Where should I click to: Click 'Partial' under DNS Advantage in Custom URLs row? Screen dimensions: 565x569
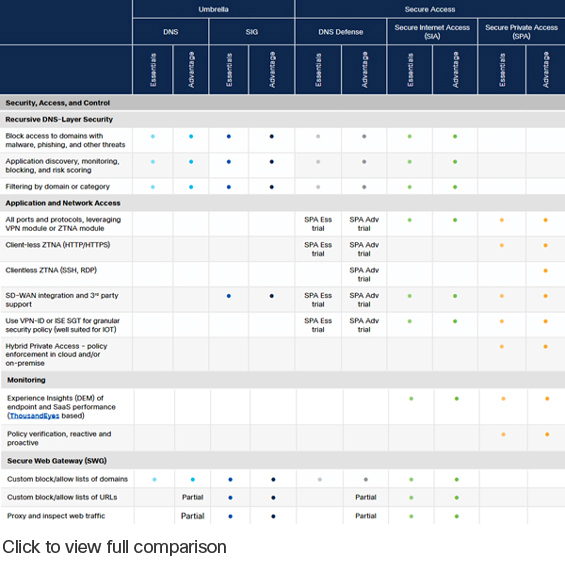click(x=193, y=497)
